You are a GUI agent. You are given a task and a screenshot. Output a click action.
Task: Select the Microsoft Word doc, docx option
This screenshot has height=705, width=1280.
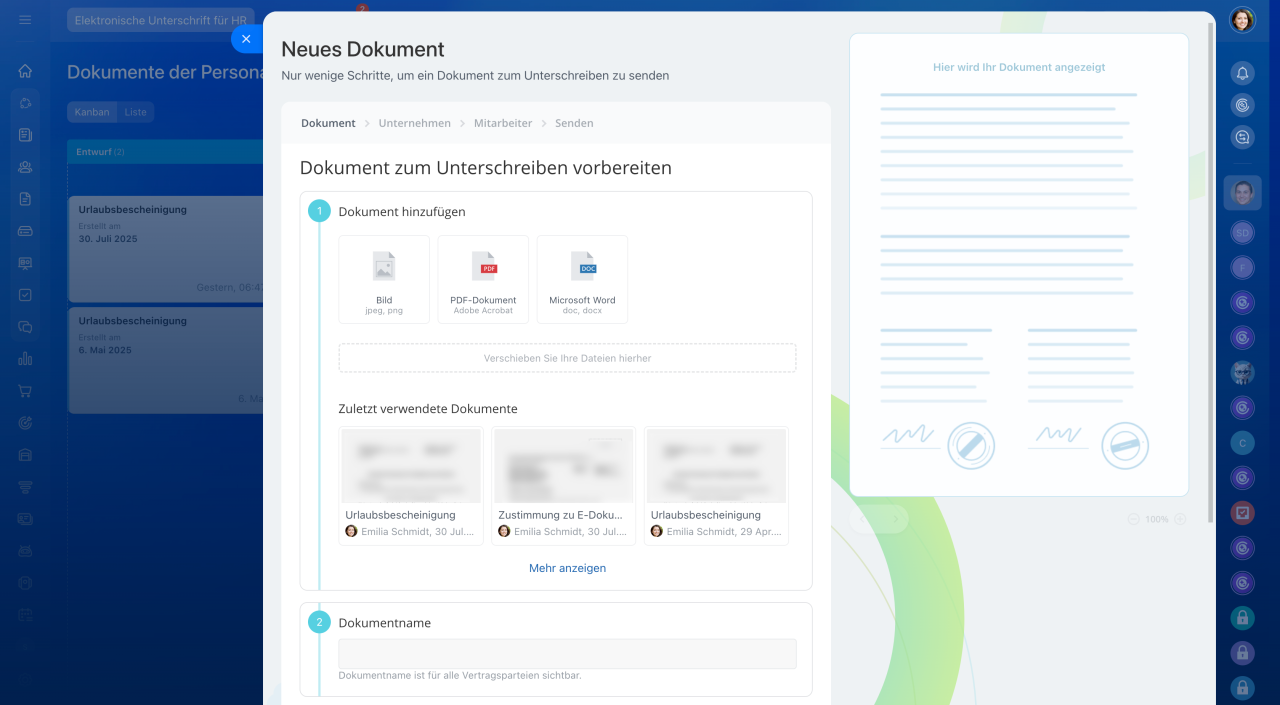point(582,280)
